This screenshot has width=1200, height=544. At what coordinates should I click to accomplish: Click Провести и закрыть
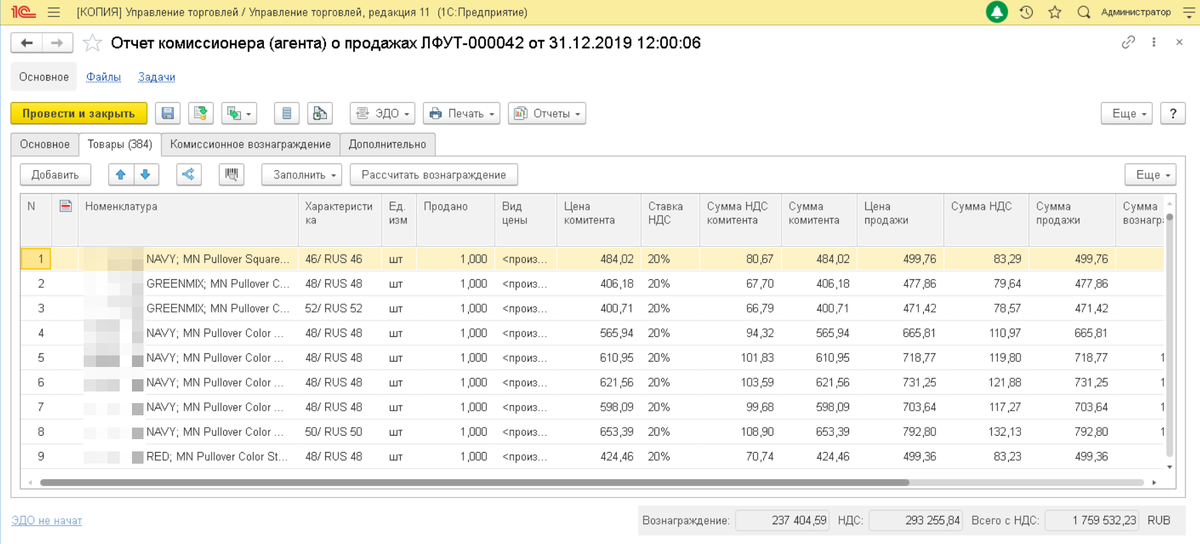point(79,113)
